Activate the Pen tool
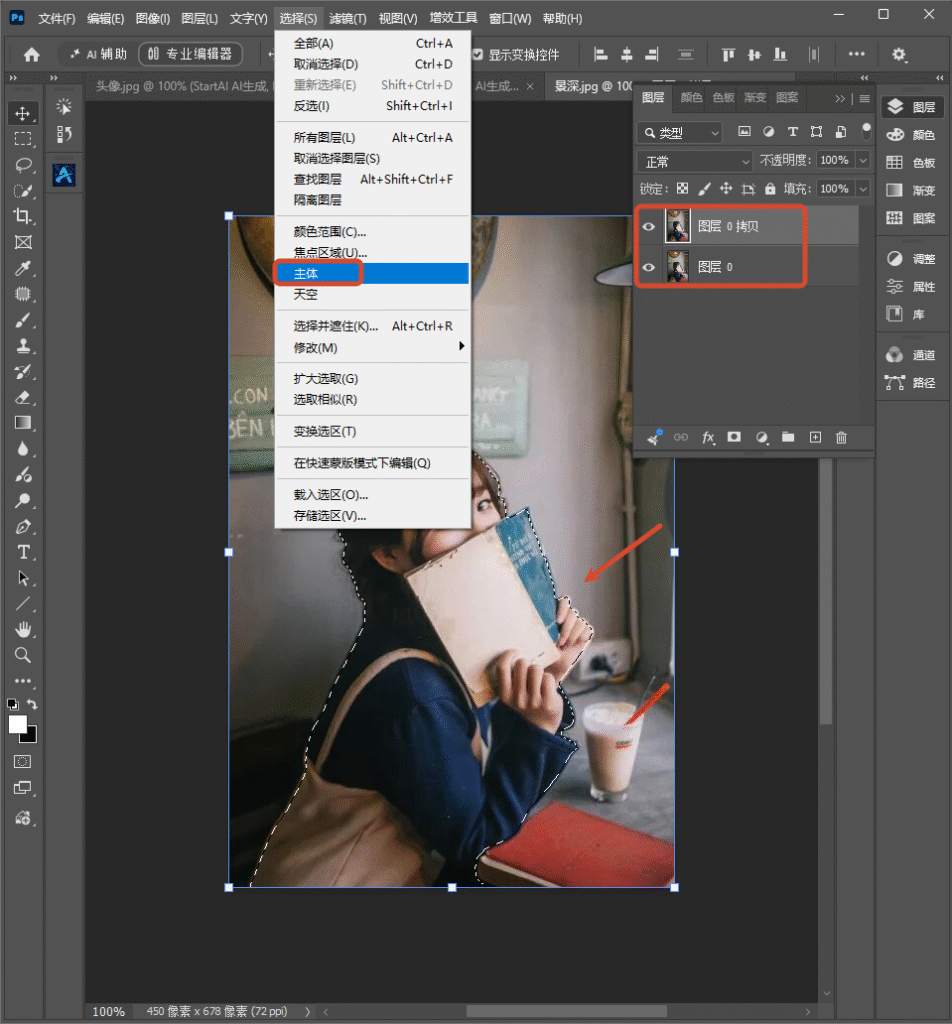The image size is (952, 1024). point(23,526)
